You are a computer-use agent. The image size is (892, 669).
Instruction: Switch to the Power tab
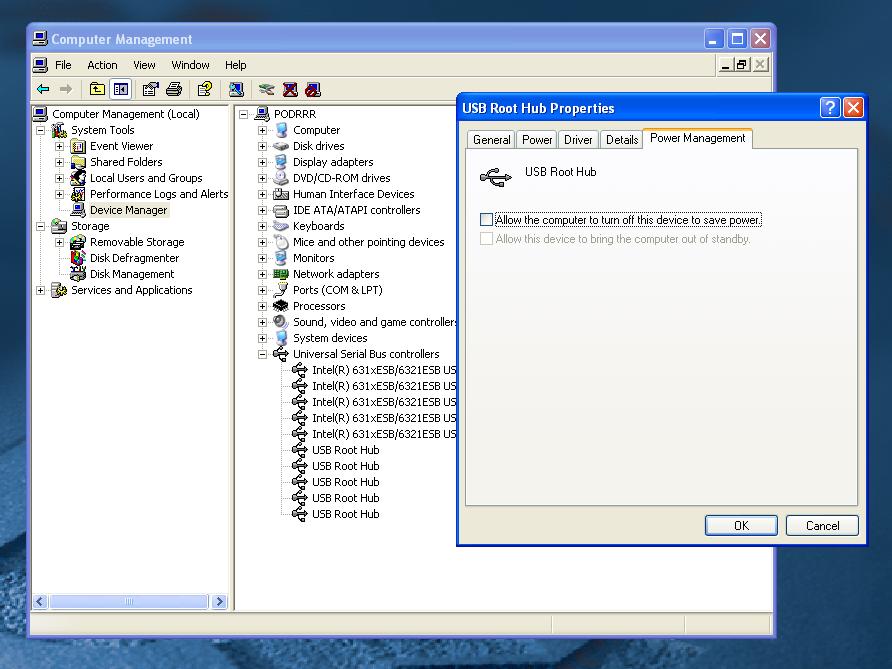(x=537, y=140)
